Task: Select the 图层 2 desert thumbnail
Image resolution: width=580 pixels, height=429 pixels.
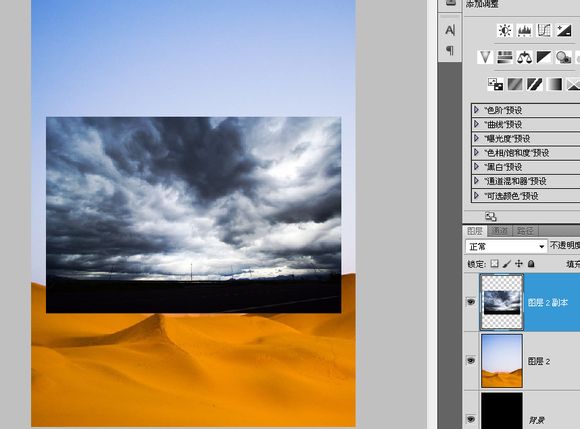Action: click(502, 361)
